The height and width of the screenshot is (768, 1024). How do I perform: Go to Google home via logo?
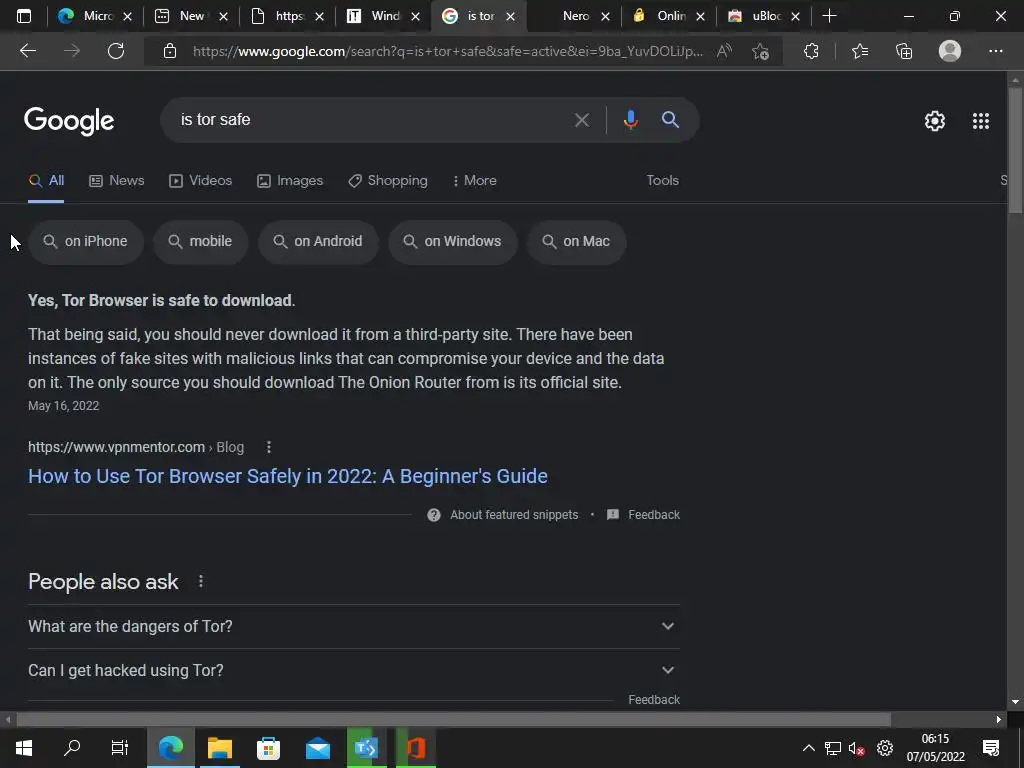pyautogui.click(x=69, y=121)
